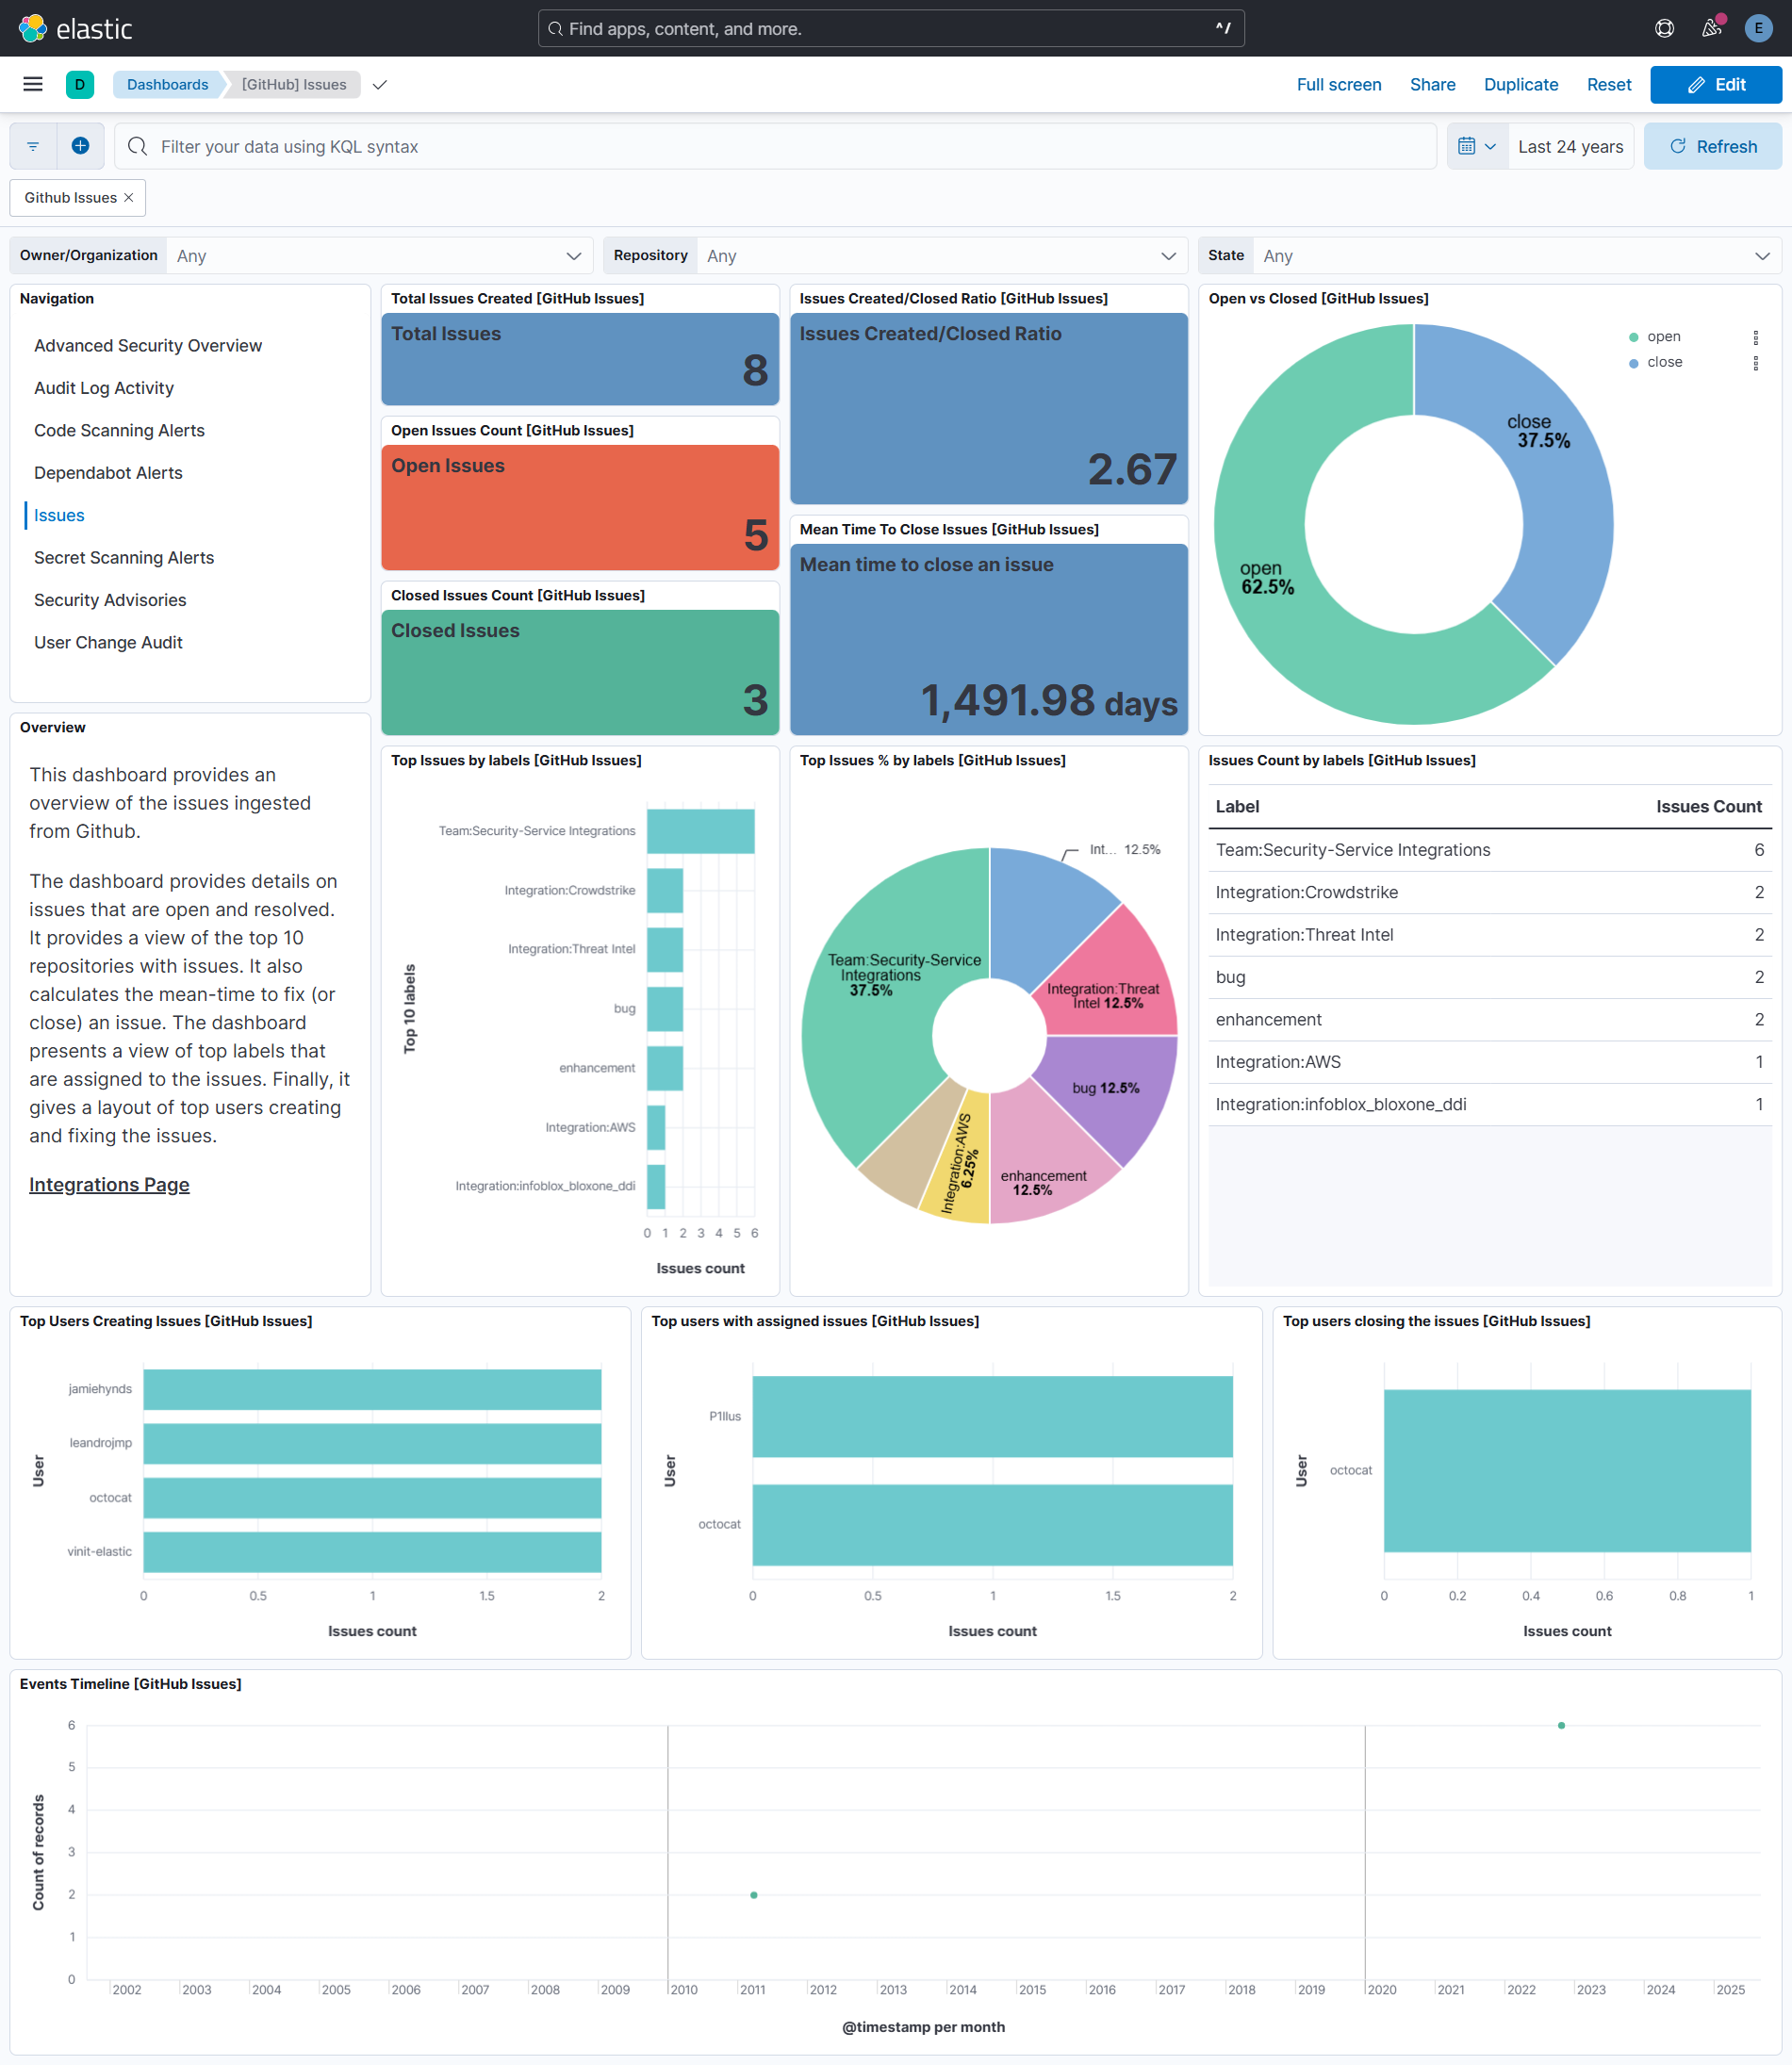The image size is (1792, 2065).
Task: Open the main navigation hamburger menu
Action: pyautogui.click(x=32, y=84)
